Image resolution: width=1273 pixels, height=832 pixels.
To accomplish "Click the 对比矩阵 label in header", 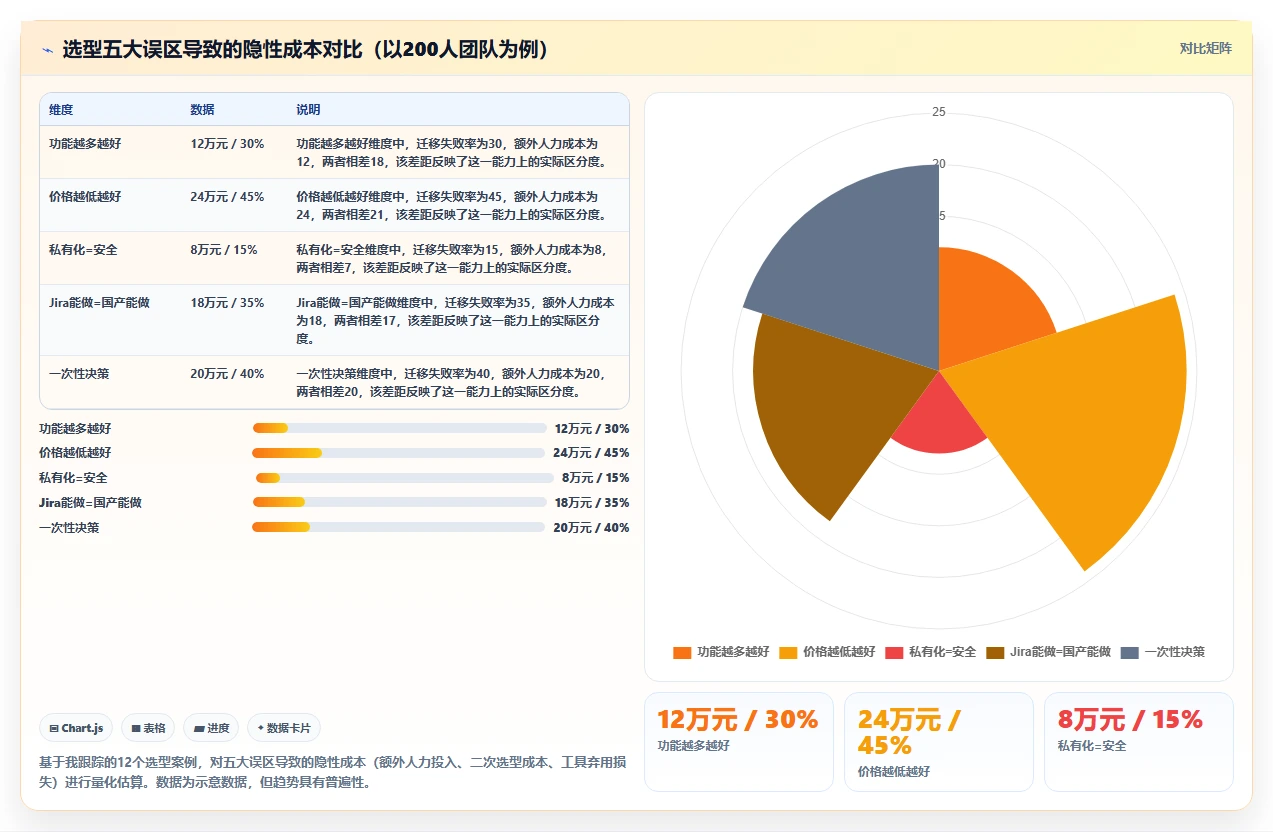I will (1205, 48).
